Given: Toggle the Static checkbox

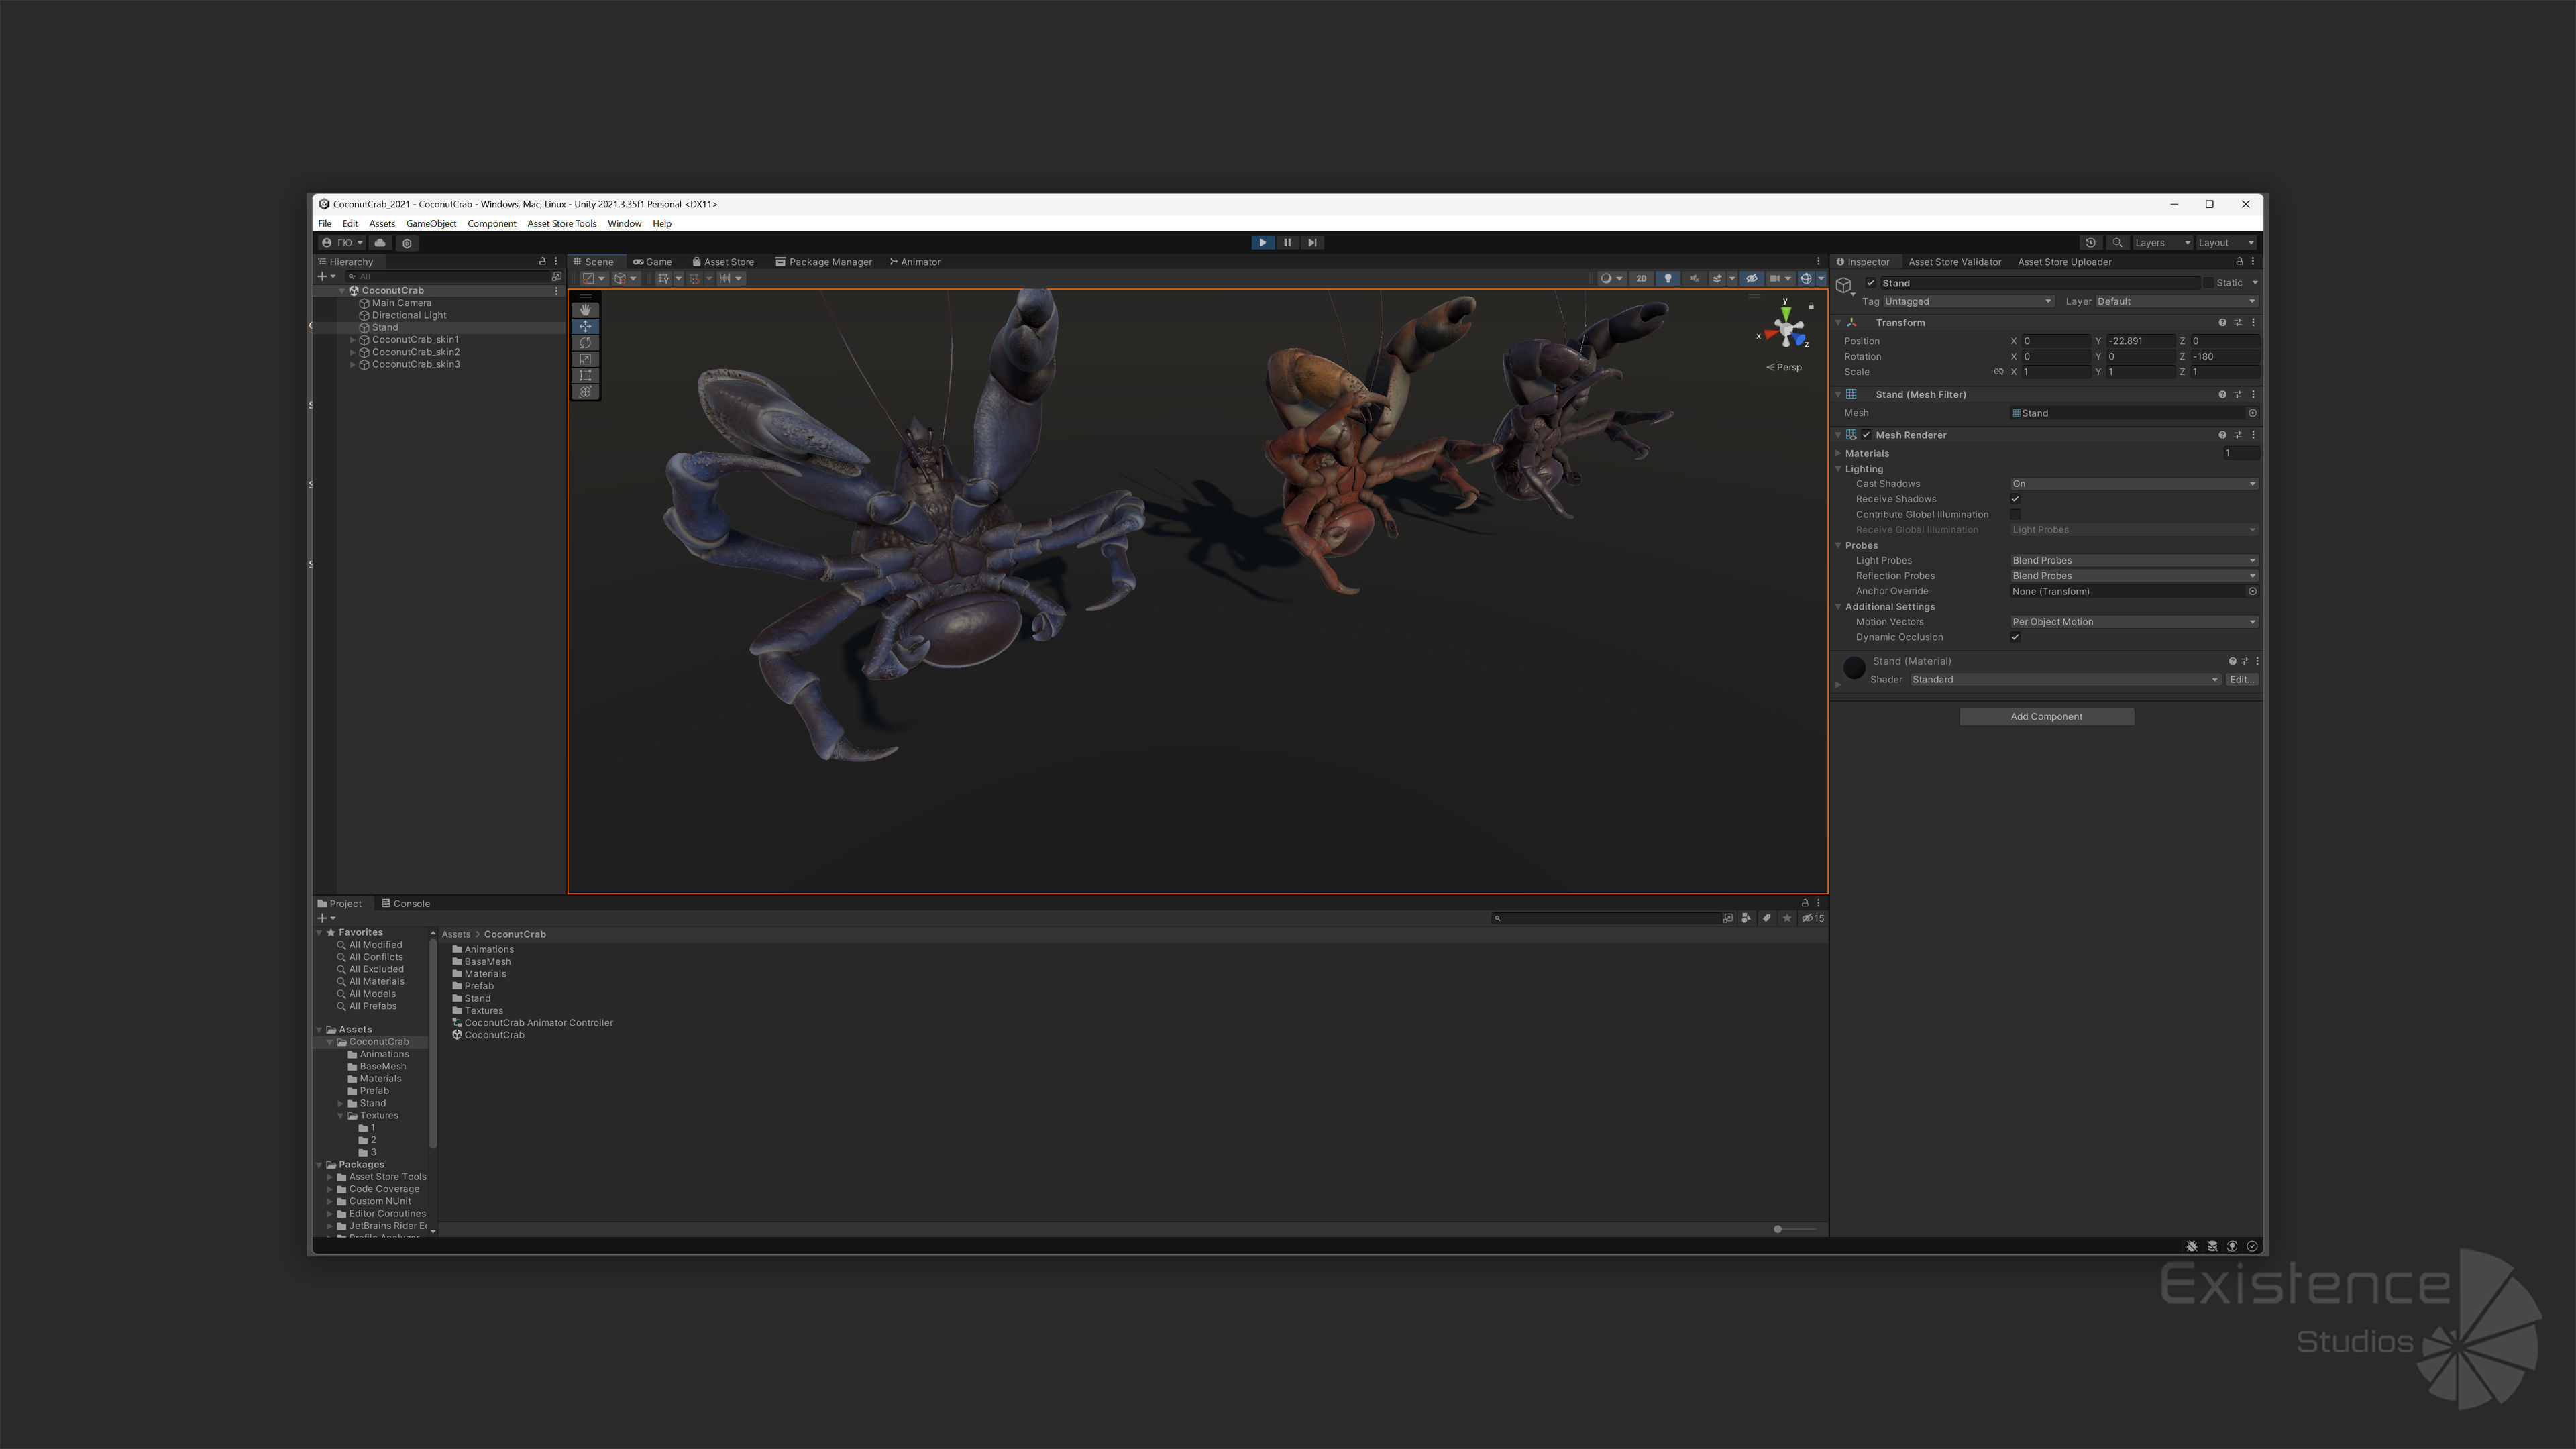Looking at the screenshot, I should coord(2208,283).
